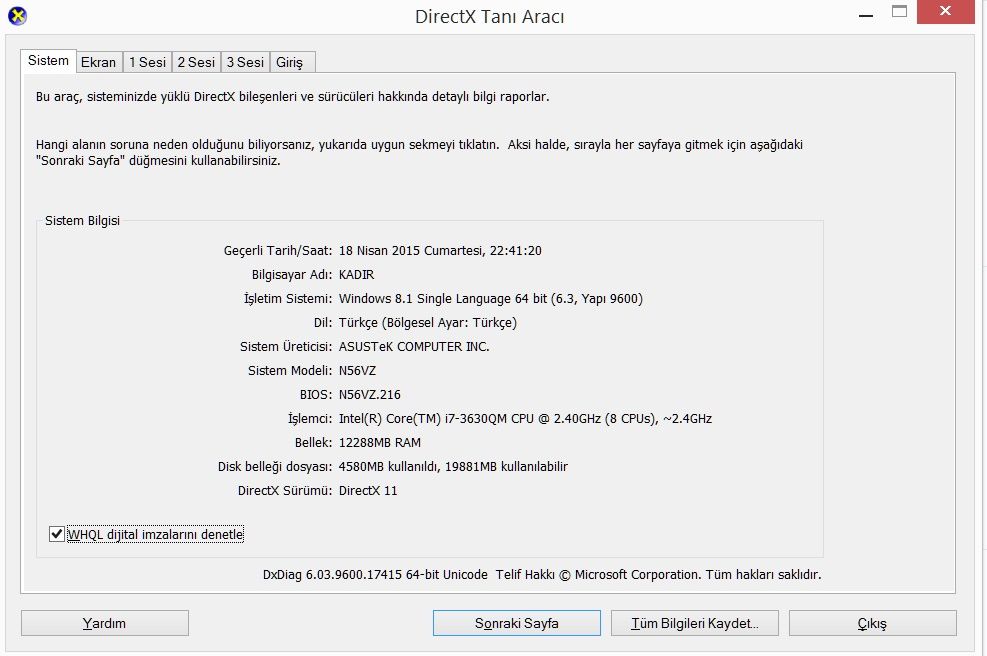Click the Bellek label
Image resolution: width=987 pixels, height=656 pixels.
313,443
